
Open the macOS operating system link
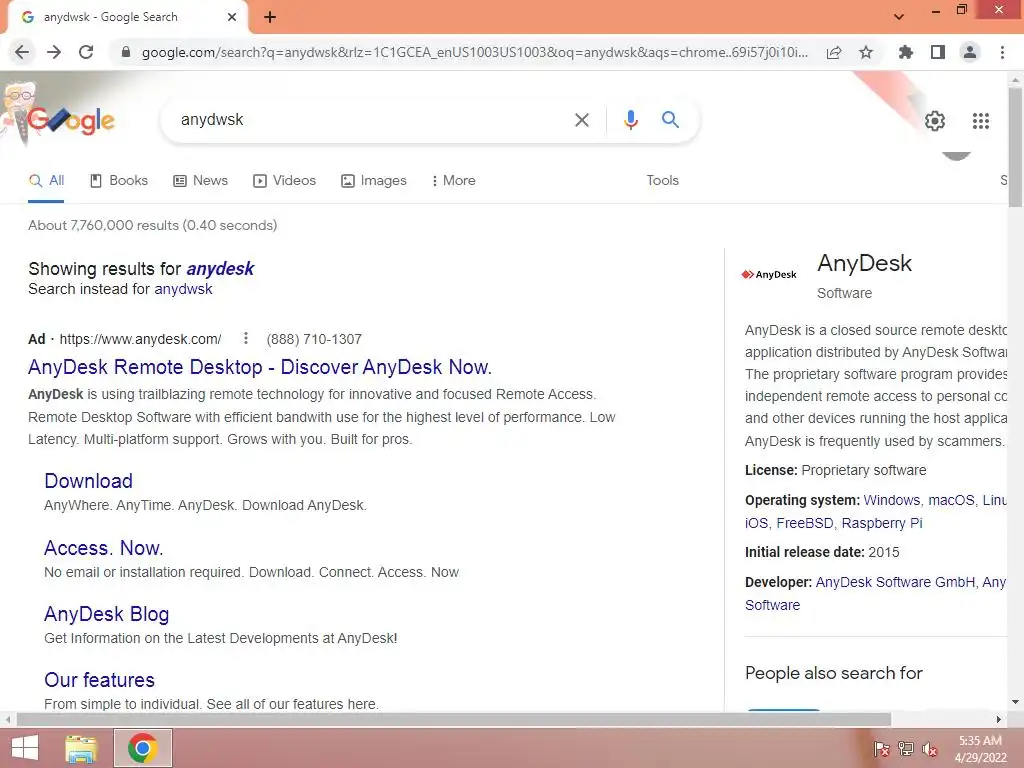tap(951, 500)
